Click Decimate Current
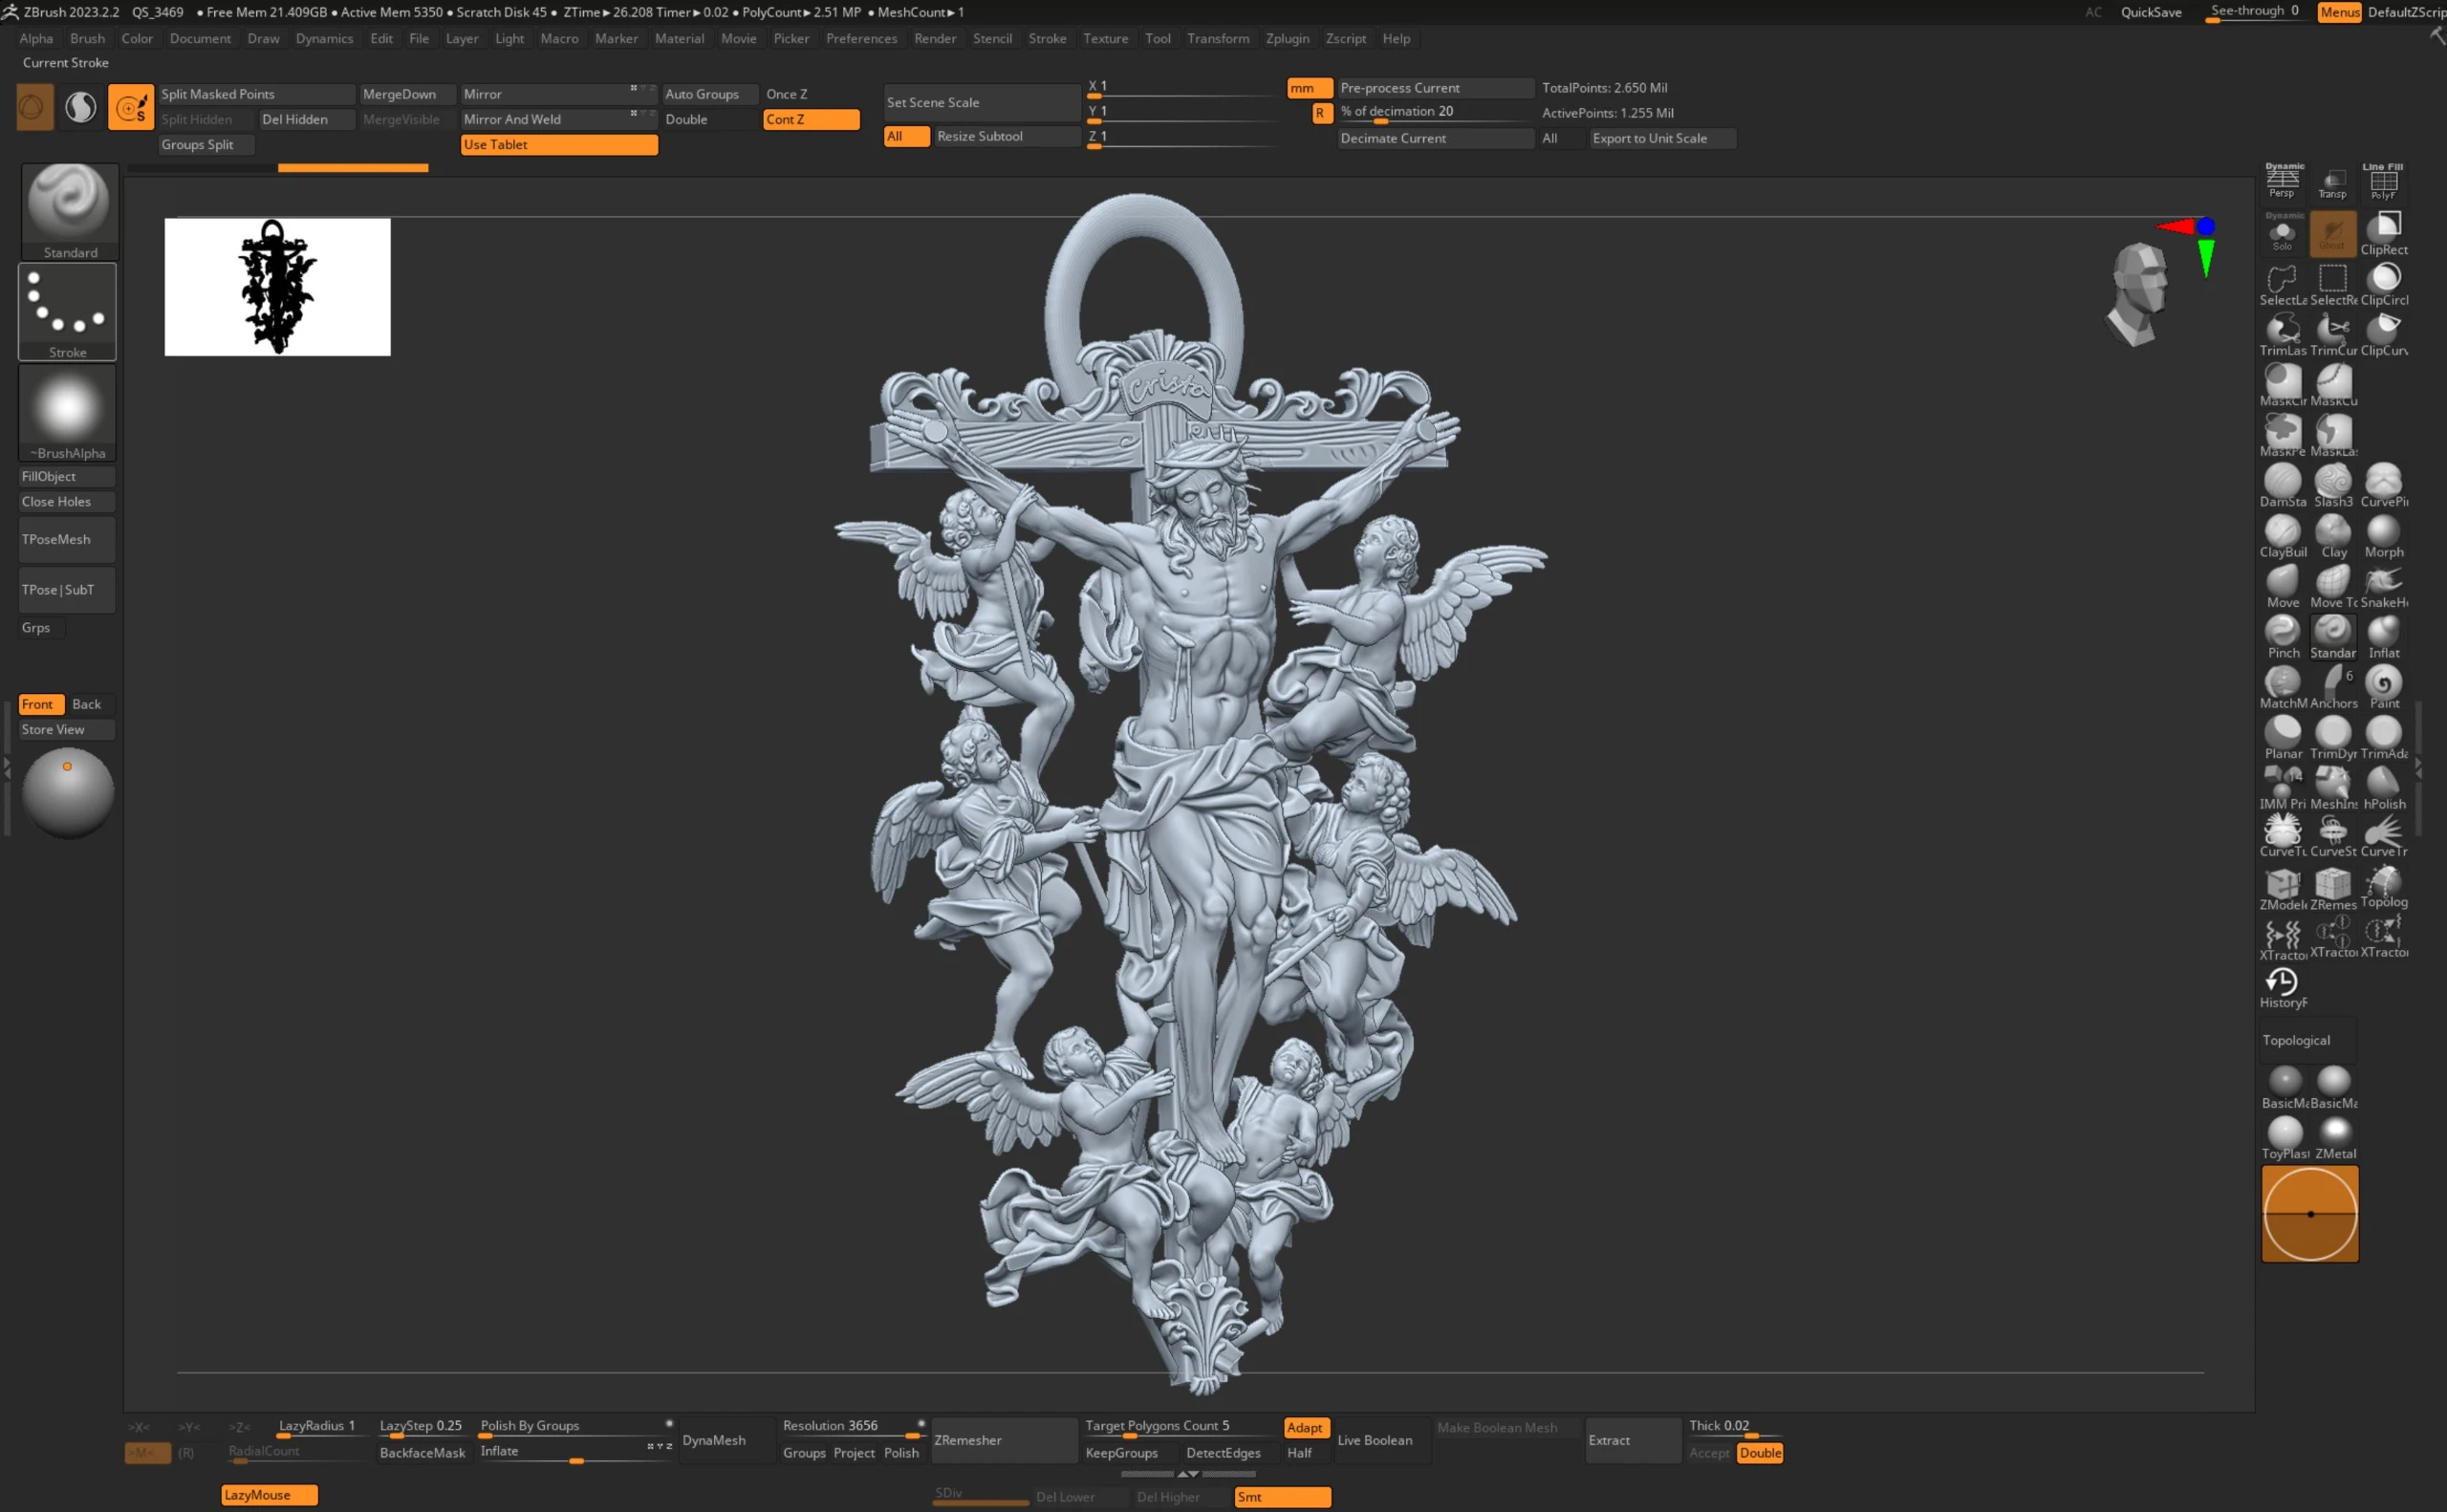 point(1435,138)
